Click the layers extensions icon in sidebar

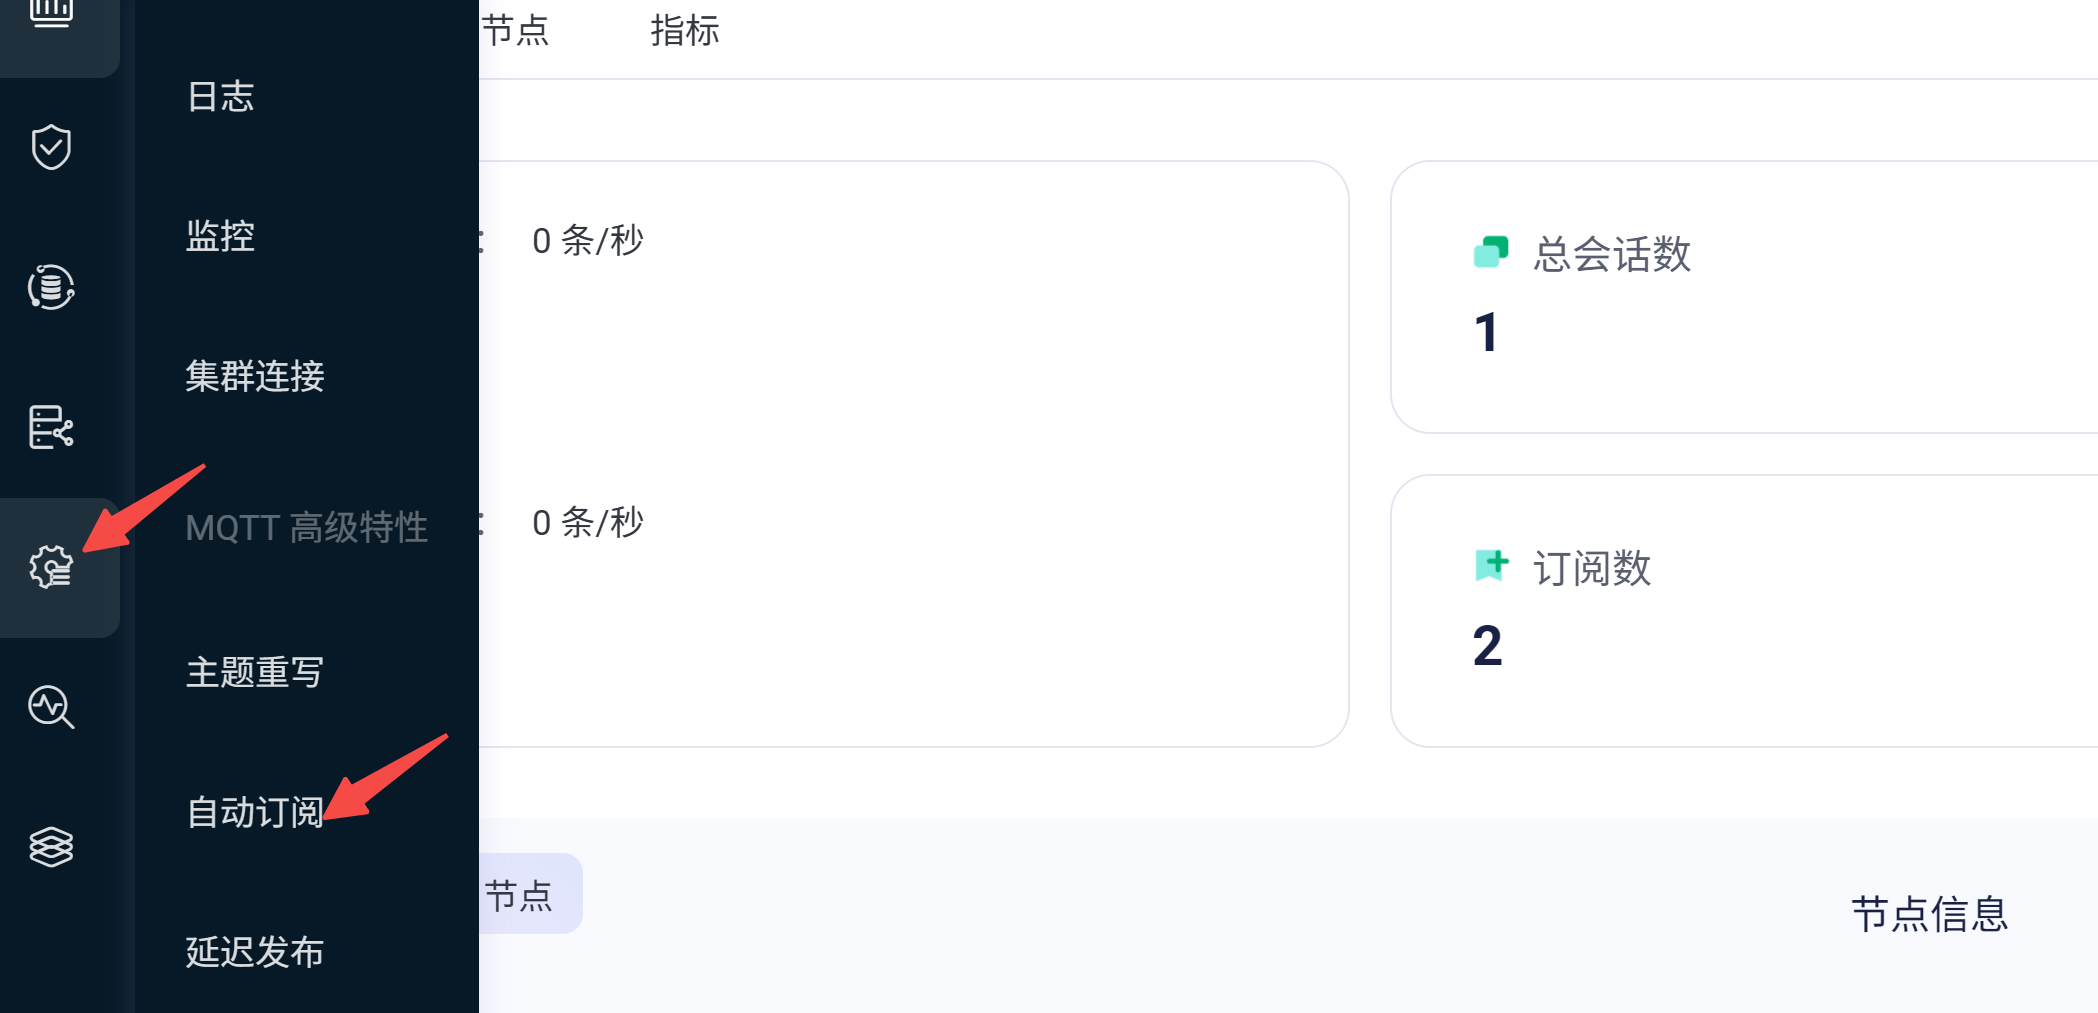50,847
